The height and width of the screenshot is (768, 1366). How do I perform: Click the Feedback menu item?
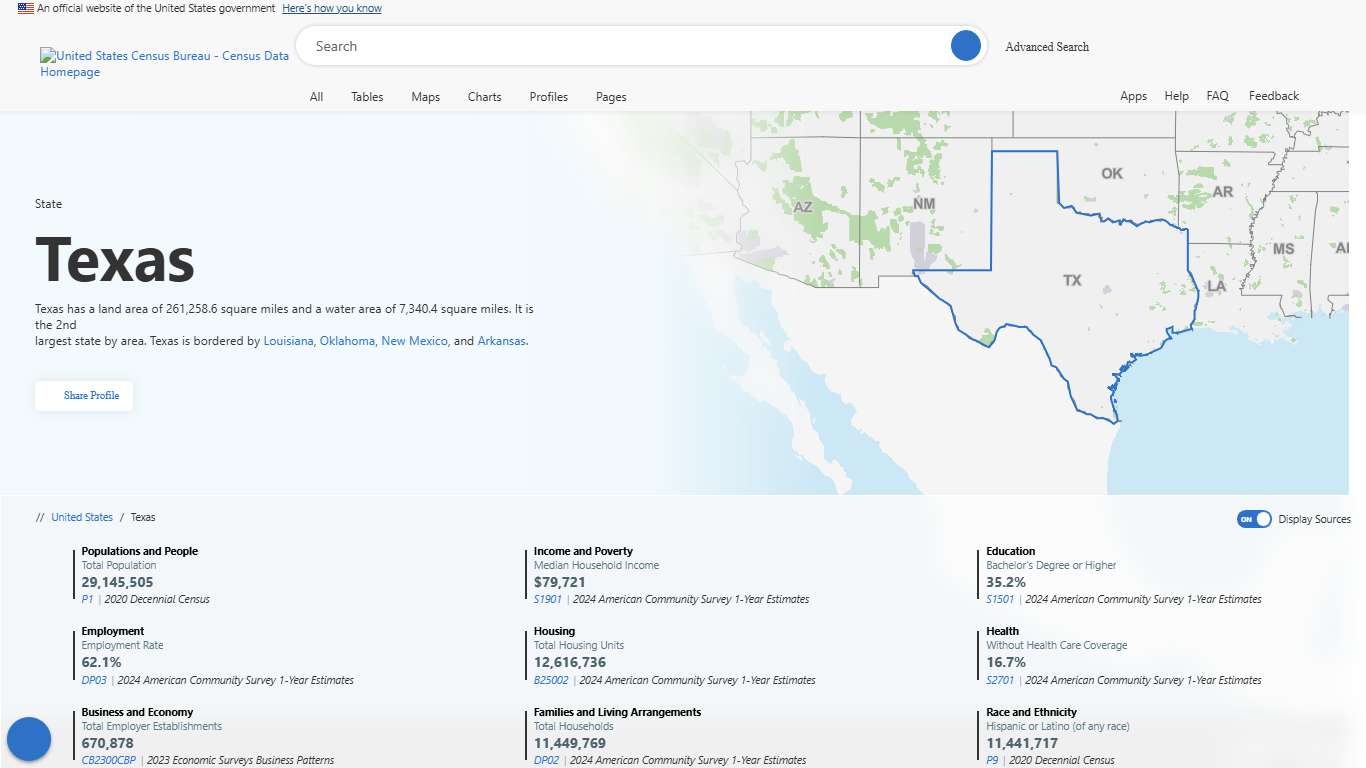click(1273, 95)
